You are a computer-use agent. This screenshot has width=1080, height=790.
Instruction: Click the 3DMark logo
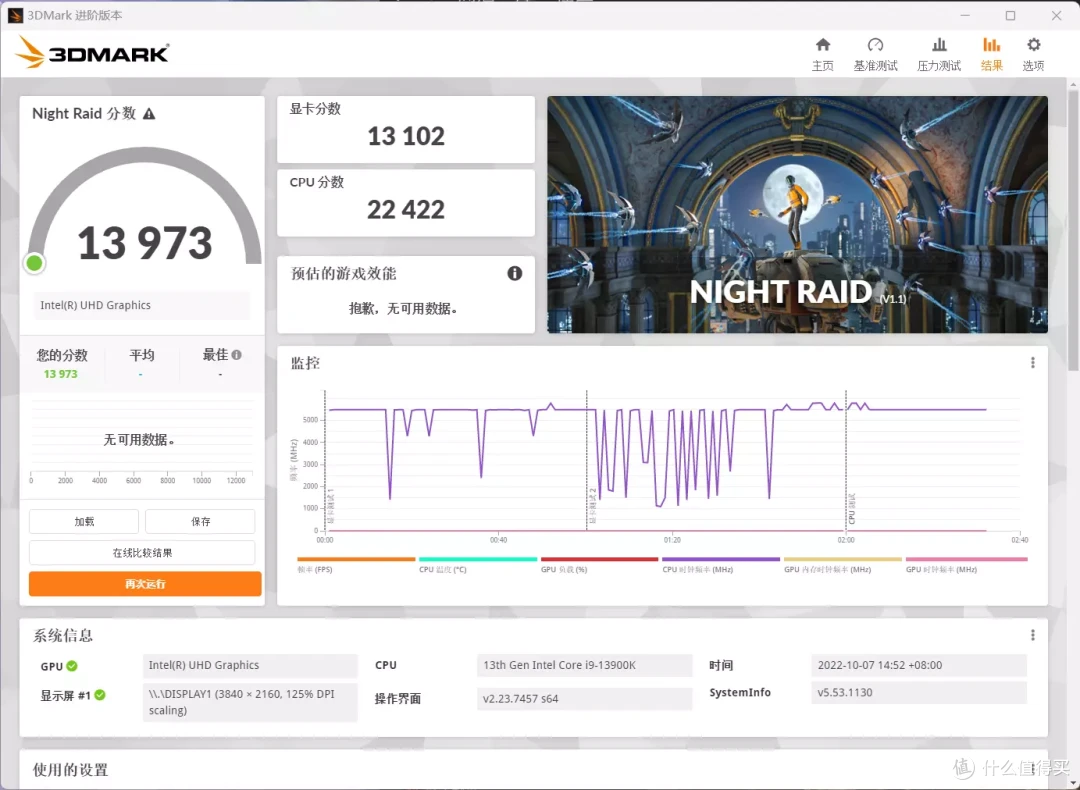92,52
